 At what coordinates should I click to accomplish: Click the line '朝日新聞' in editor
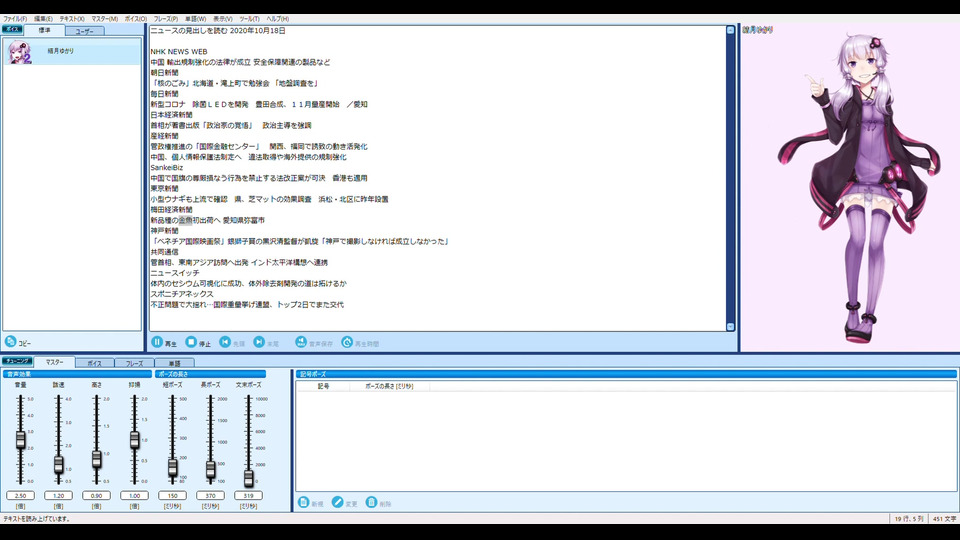(164, 72)
